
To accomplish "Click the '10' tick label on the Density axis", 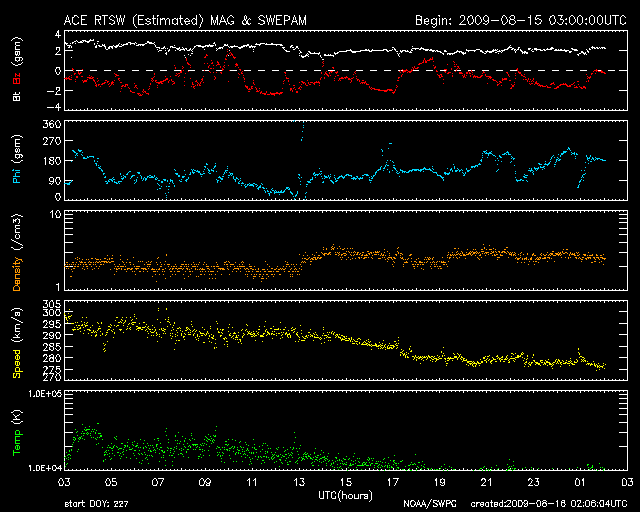I will [x=55, y=214].
